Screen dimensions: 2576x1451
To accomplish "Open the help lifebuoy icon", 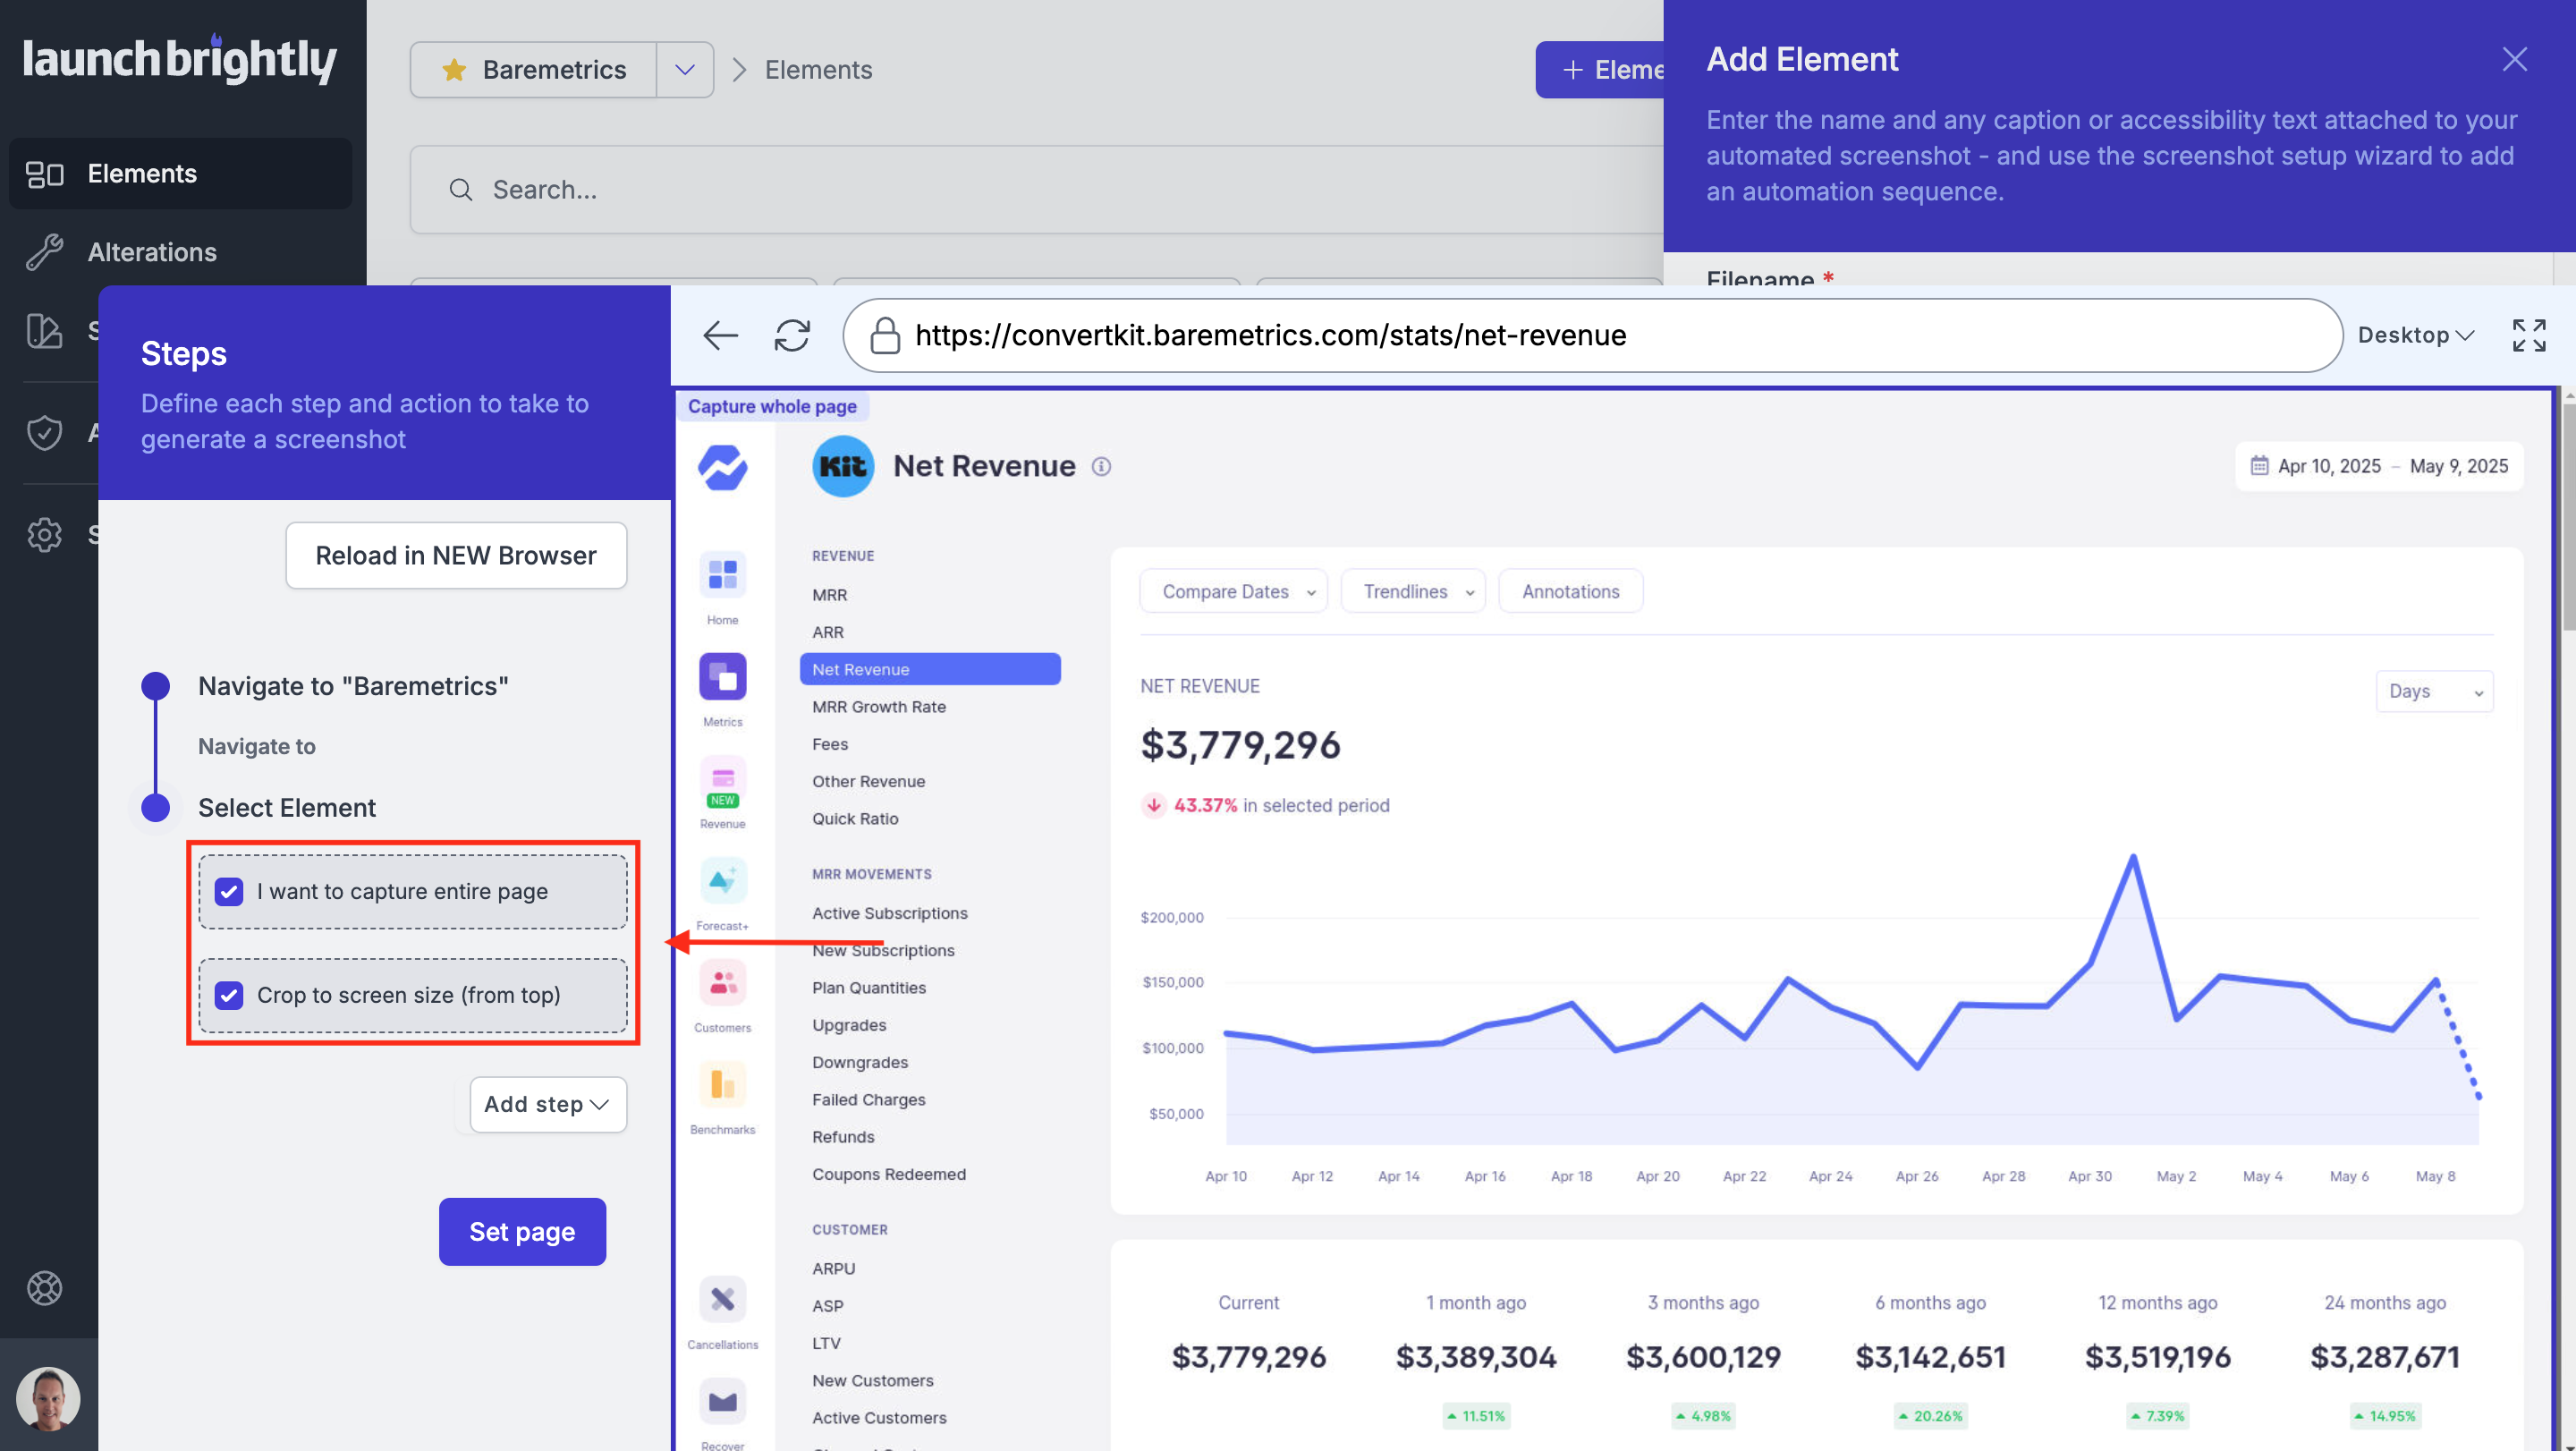I will tap(45, 1288).
